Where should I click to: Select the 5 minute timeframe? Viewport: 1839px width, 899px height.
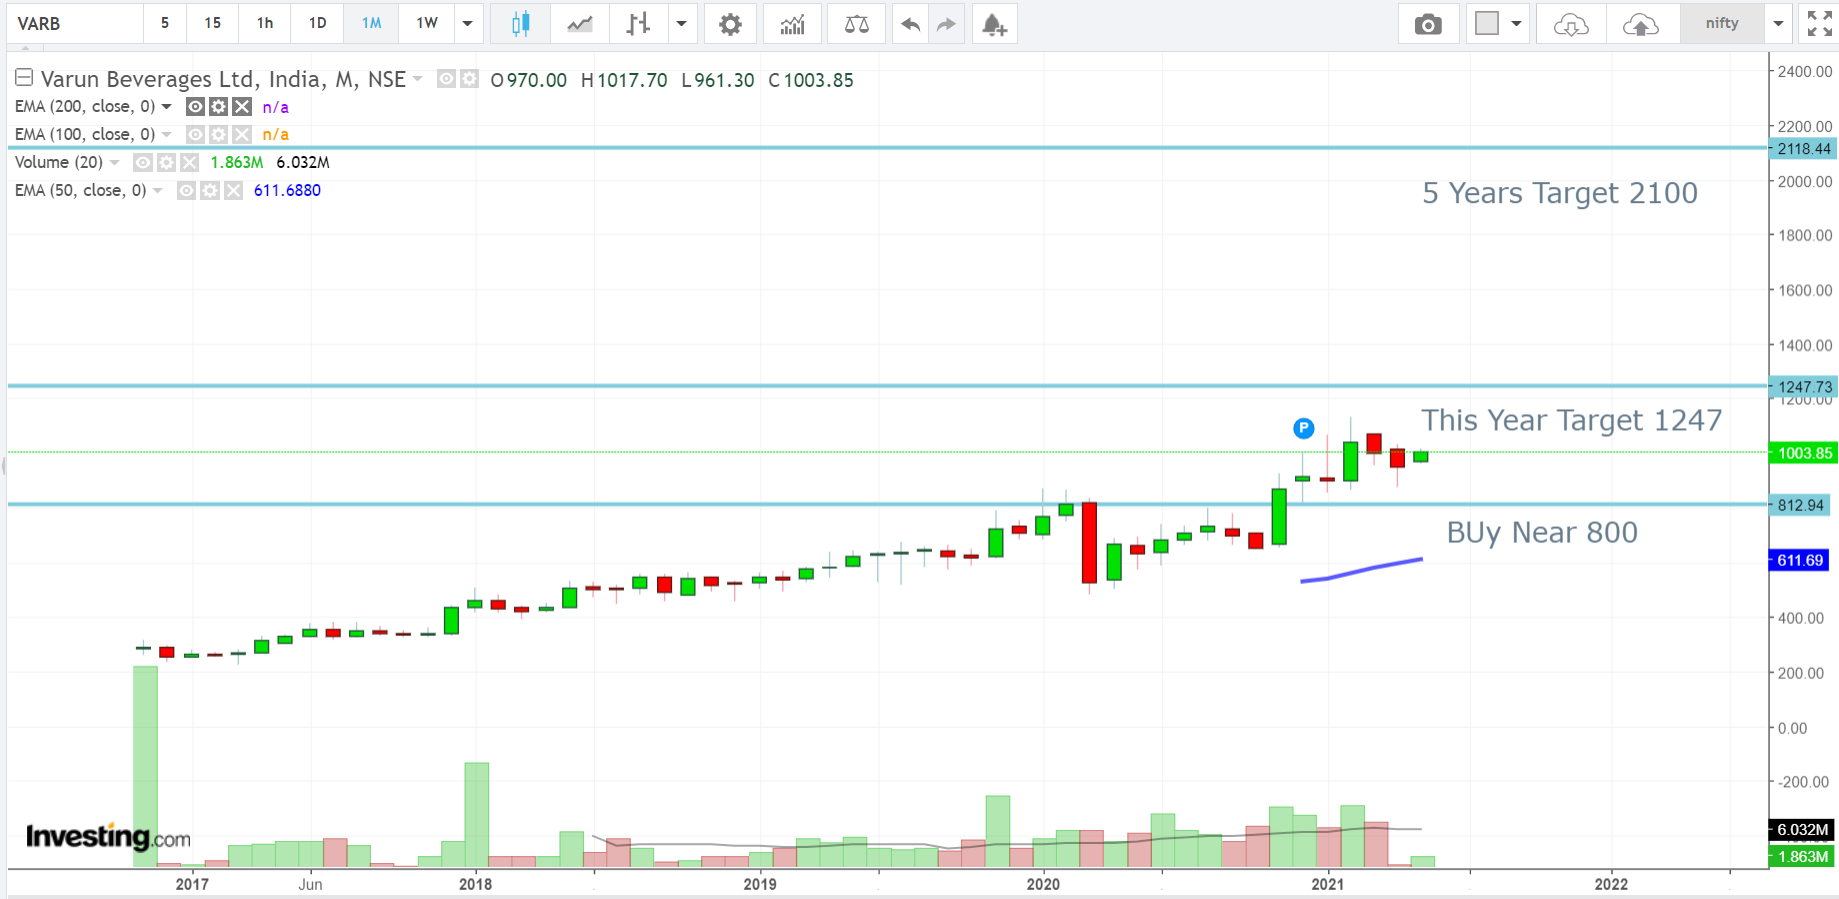[165, 24]
